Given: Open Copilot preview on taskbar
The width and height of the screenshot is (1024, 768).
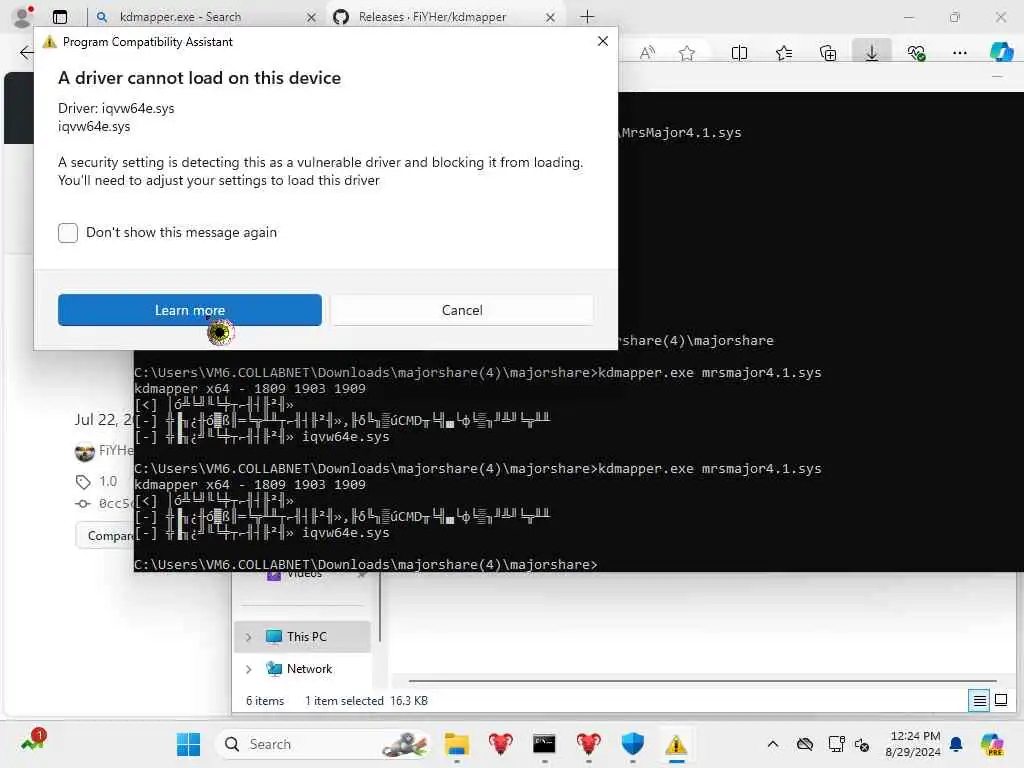Looking at the screenshot, I should point(992,744).
